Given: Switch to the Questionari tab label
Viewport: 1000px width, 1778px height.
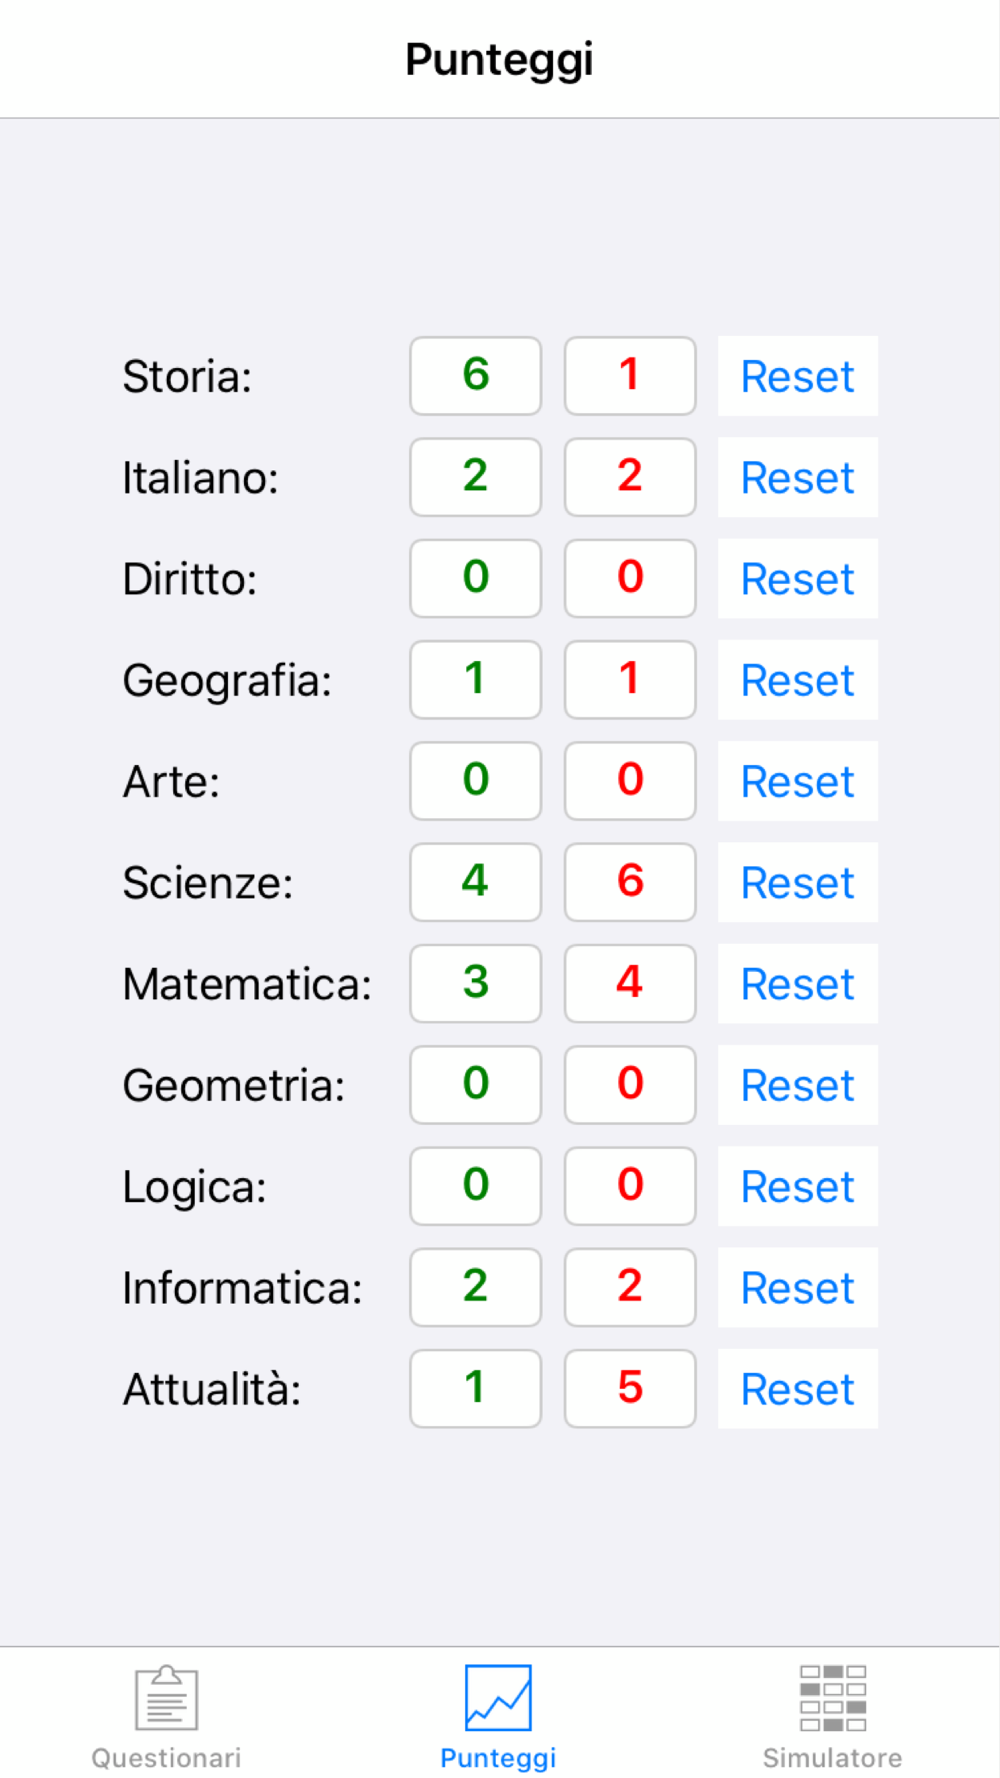Looking at the screenshot, I should click(x=167, y=1758).
